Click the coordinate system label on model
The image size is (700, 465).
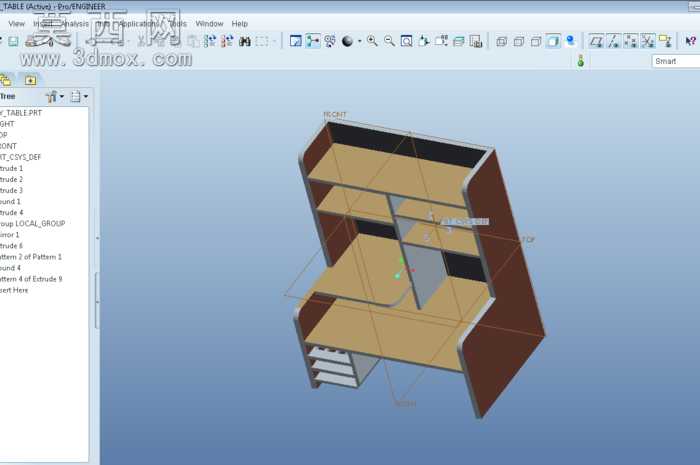tap(465, 221)
